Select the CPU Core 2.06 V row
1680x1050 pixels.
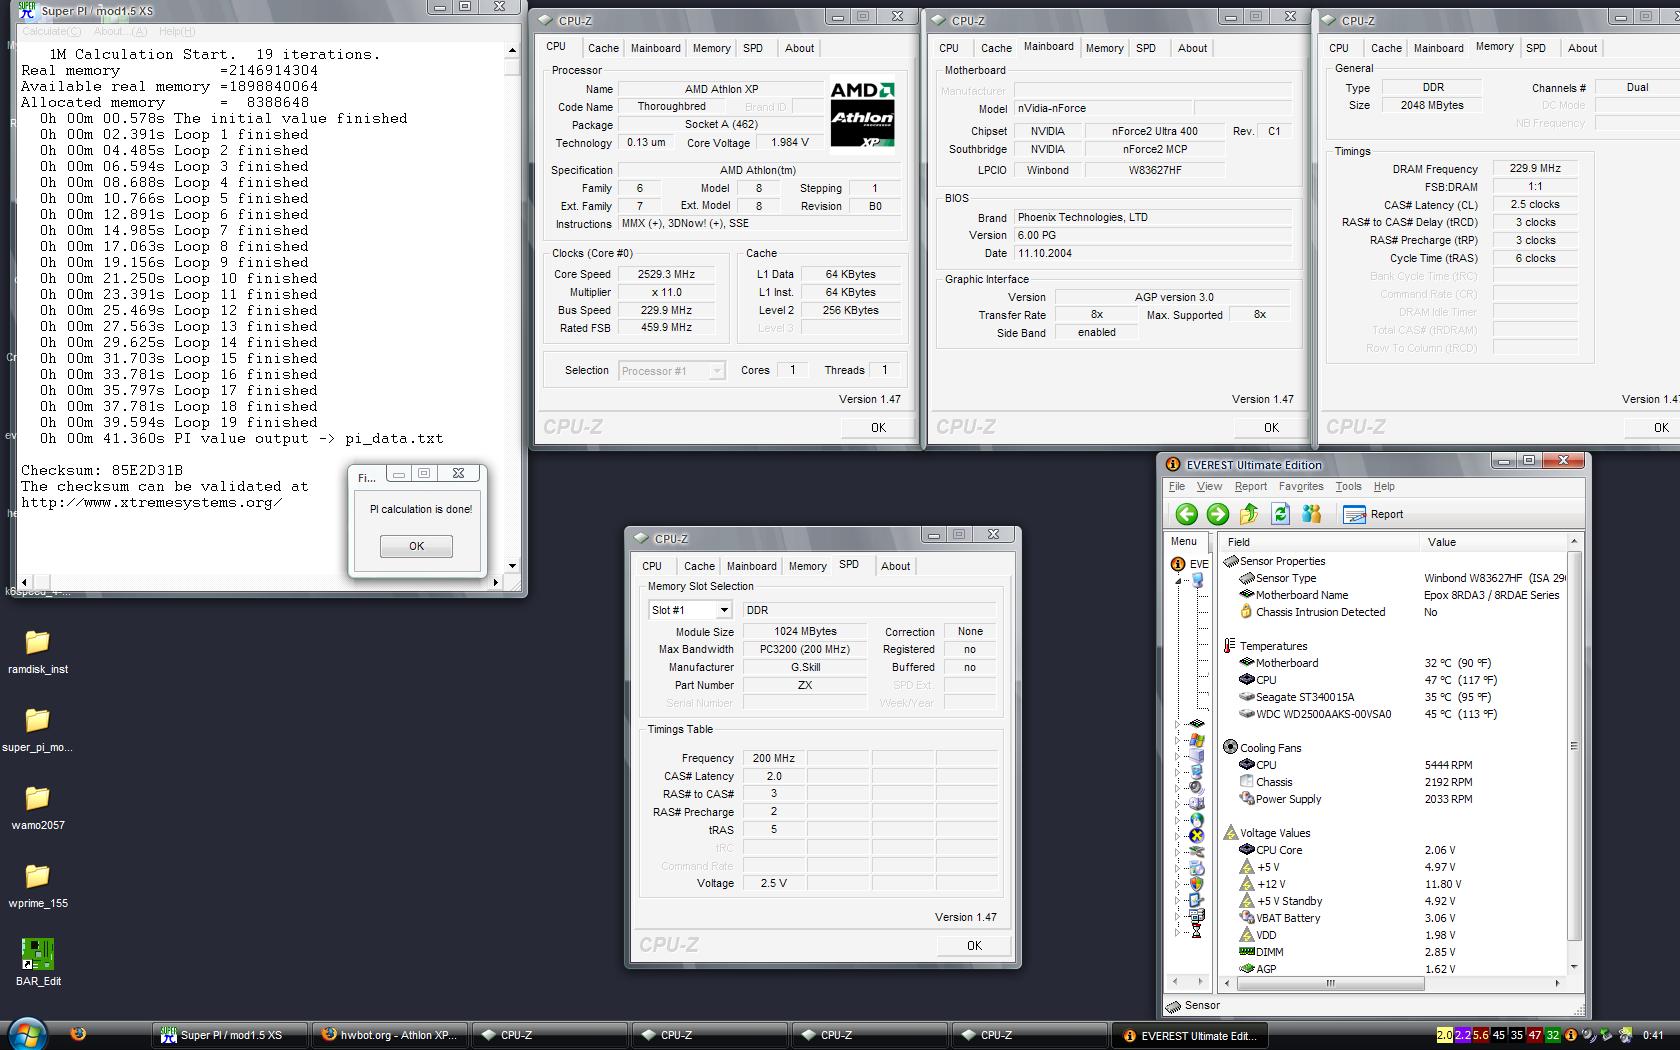[1395, 850]
